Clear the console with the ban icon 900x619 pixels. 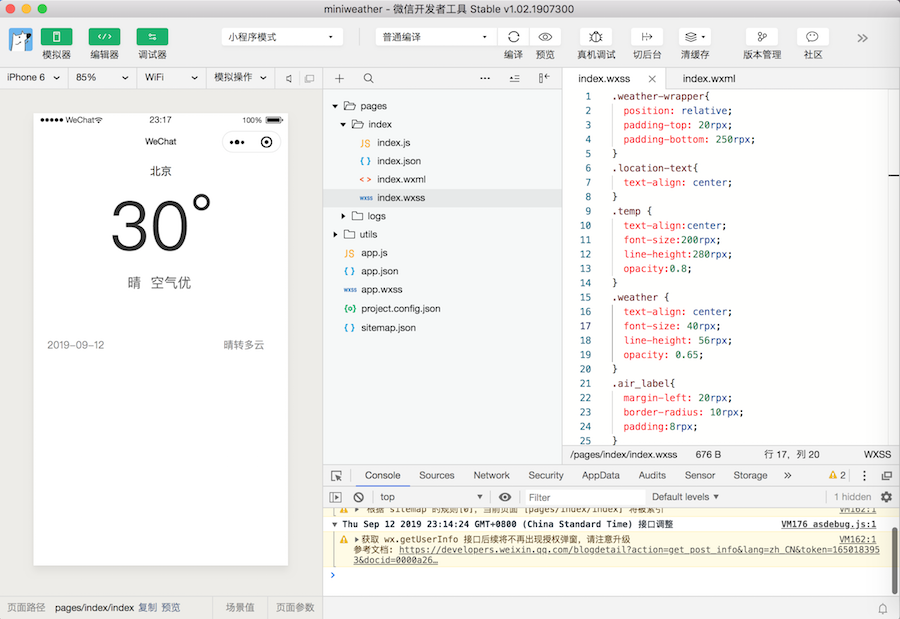coord(359,497)
